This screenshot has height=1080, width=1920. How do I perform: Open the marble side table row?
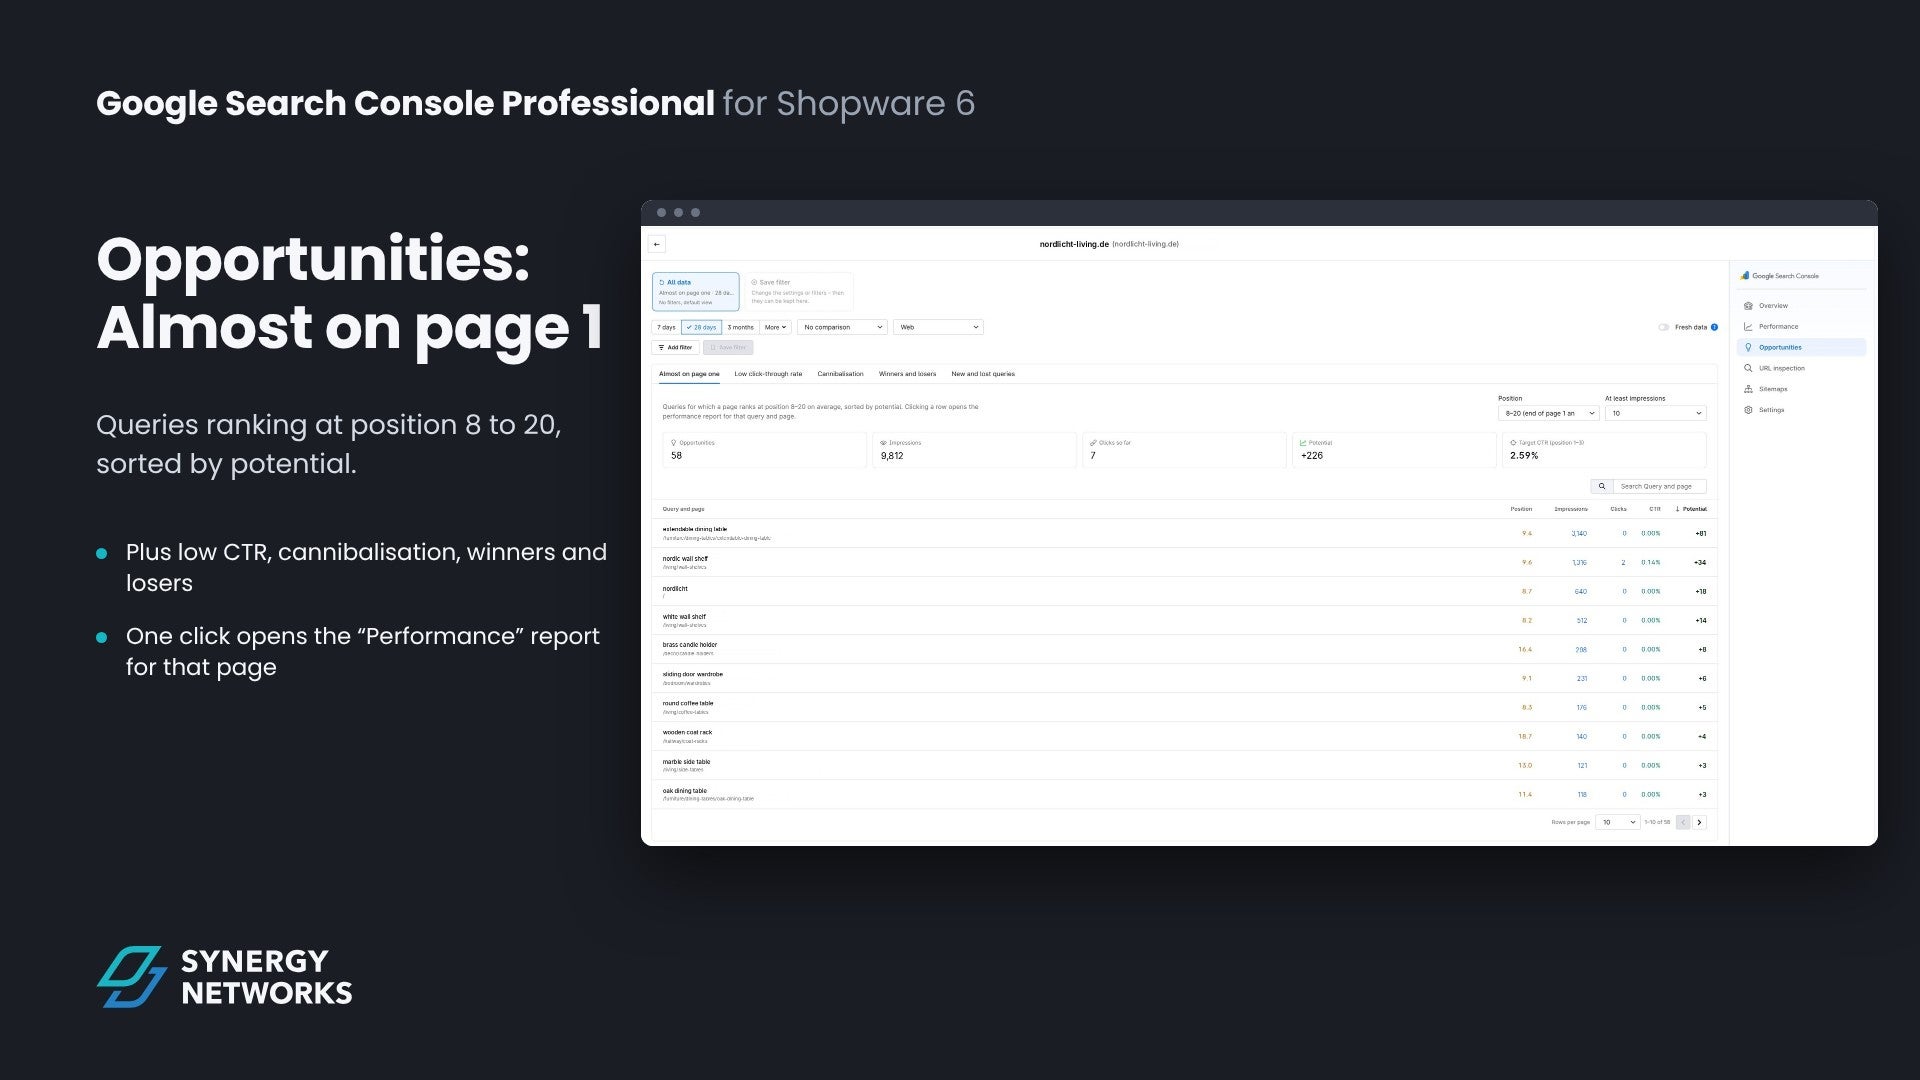coord(1184,765)
